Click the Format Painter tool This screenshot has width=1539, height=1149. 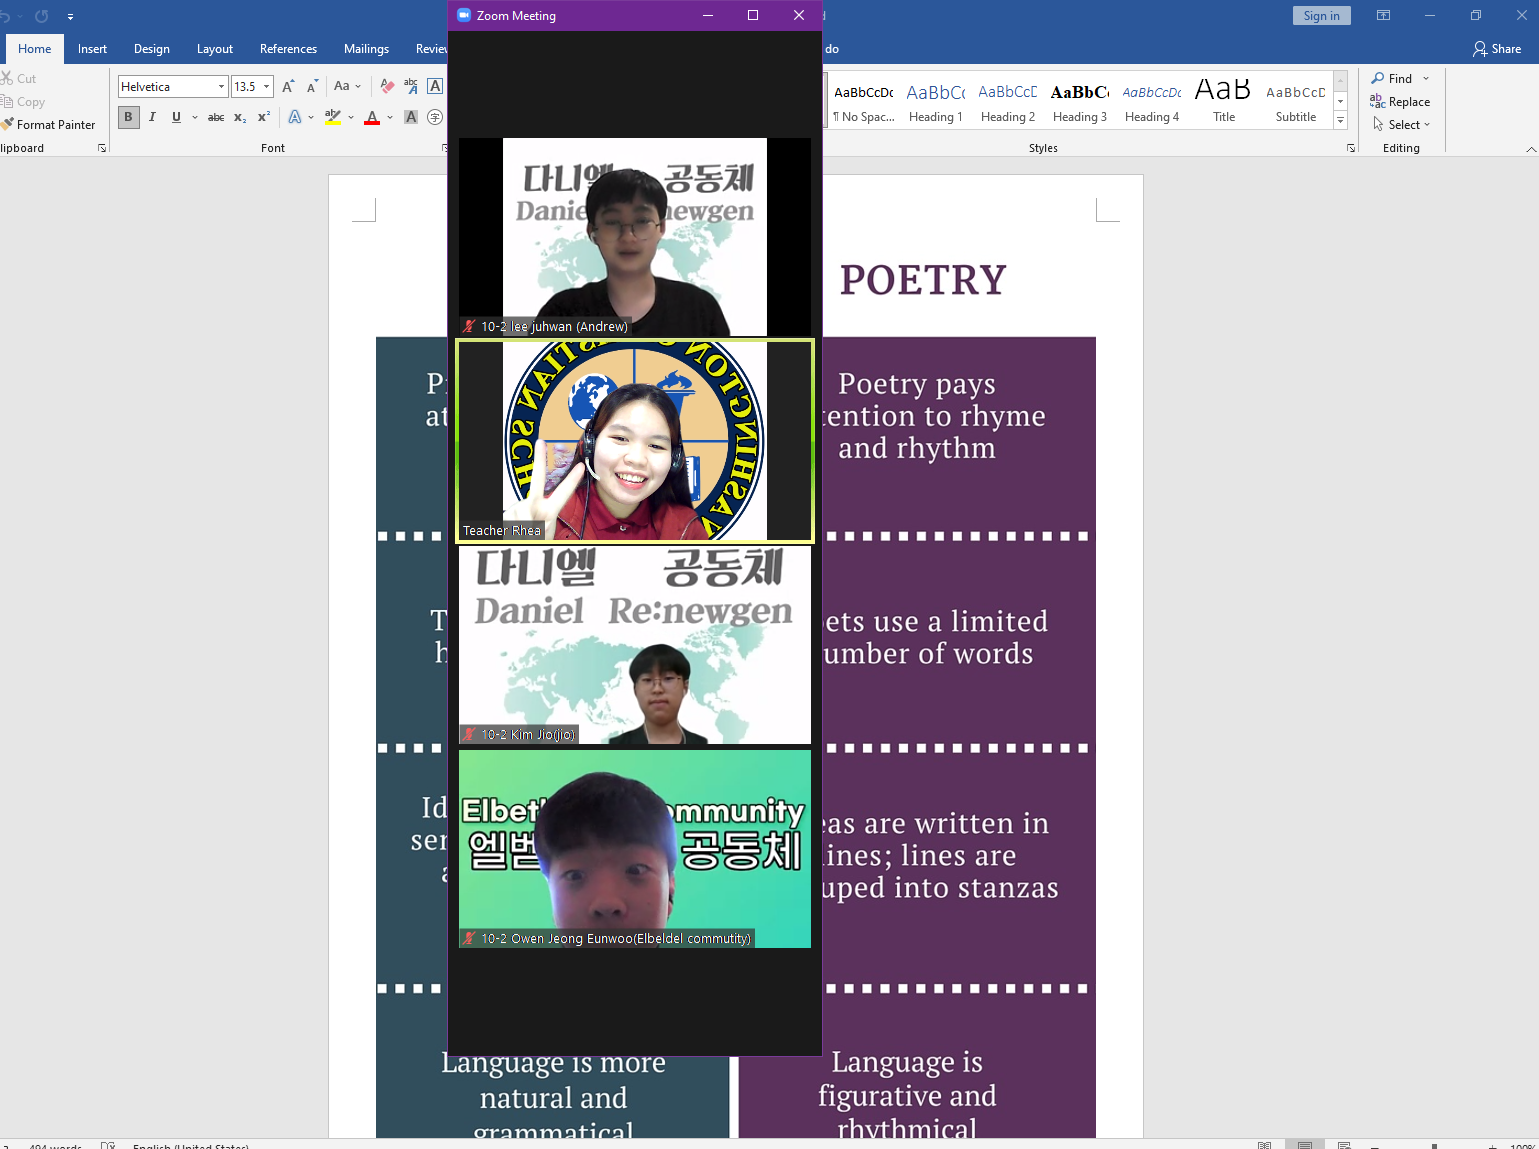click(x=48, y=125)
